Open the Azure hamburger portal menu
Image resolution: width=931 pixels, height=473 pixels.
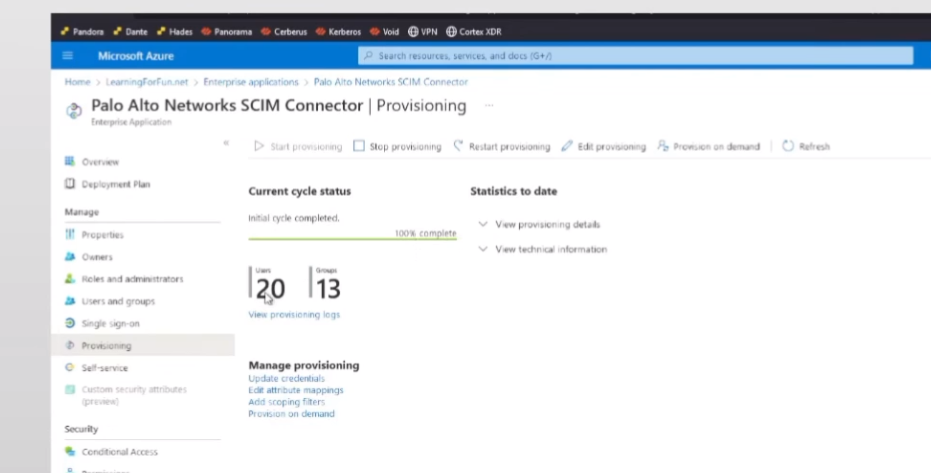tap(68, 55)
